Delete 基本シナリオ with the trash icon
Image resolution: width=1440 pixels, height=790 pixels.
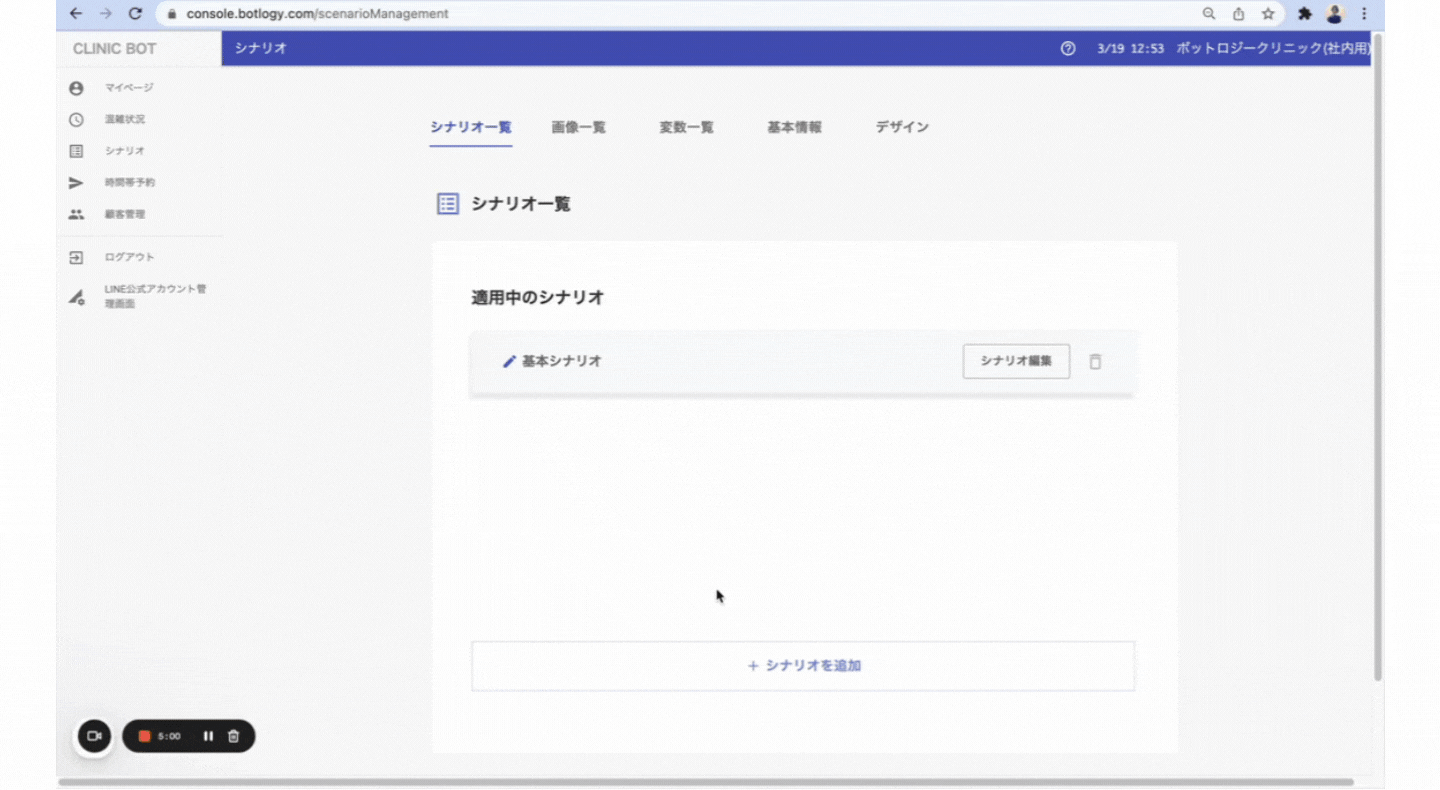(x=1095, y=362)
